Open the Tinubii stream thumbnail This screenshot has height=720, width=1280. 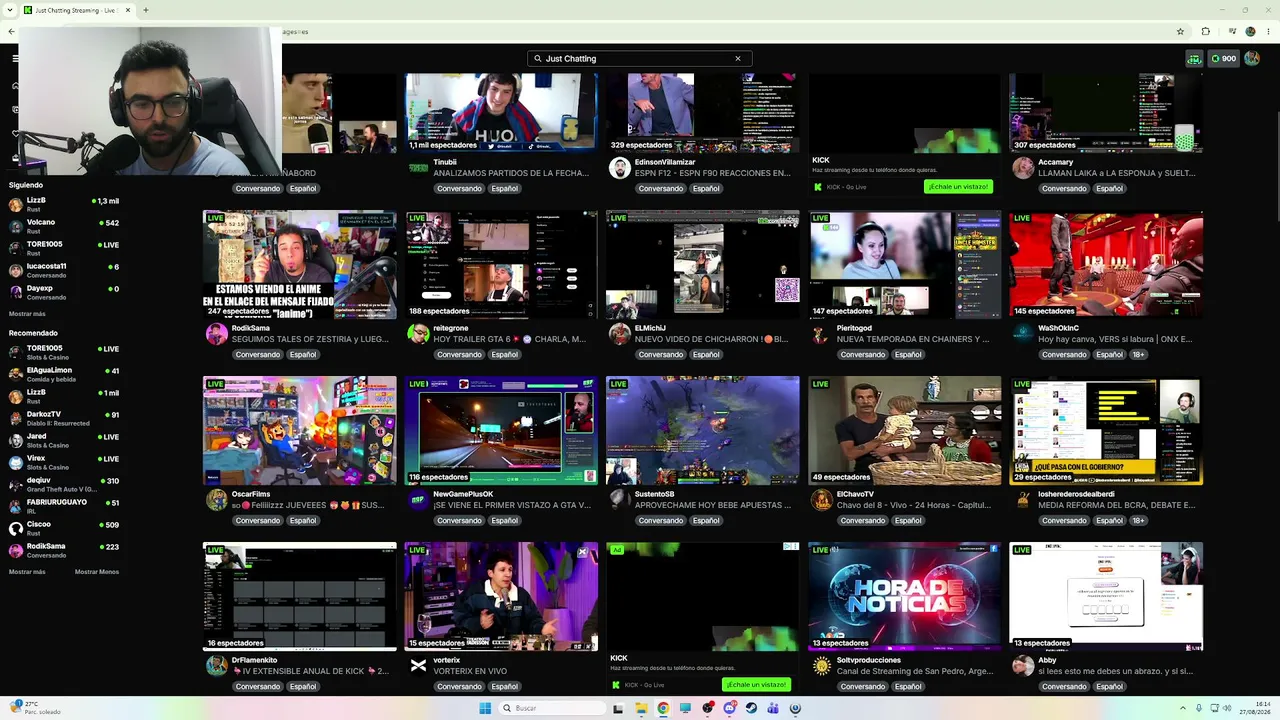pos(501,112)
